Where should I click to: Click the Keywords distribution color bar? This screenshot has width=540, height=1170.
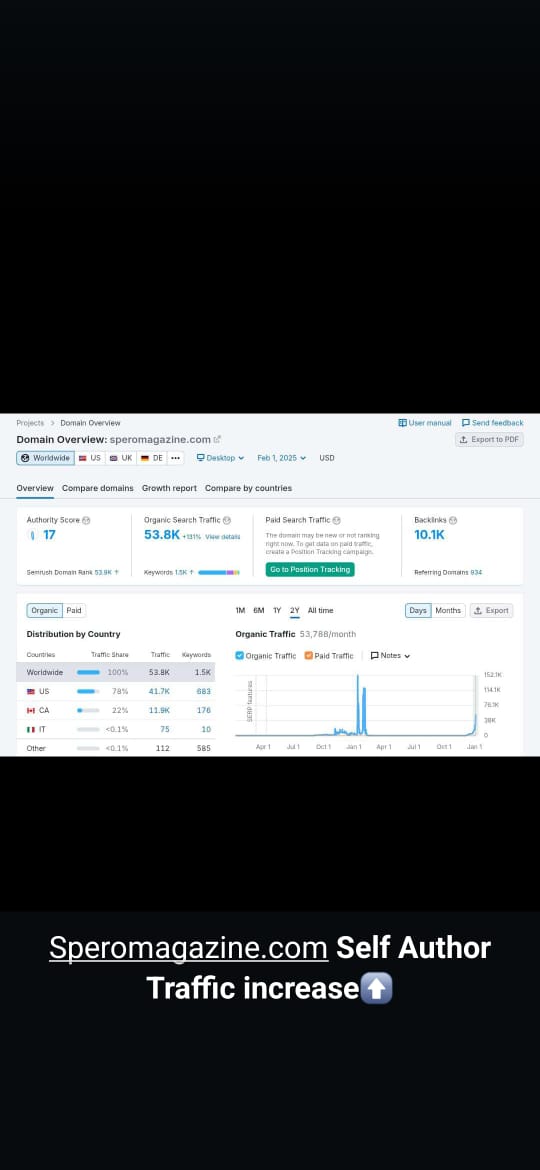(x=219, y=572)
